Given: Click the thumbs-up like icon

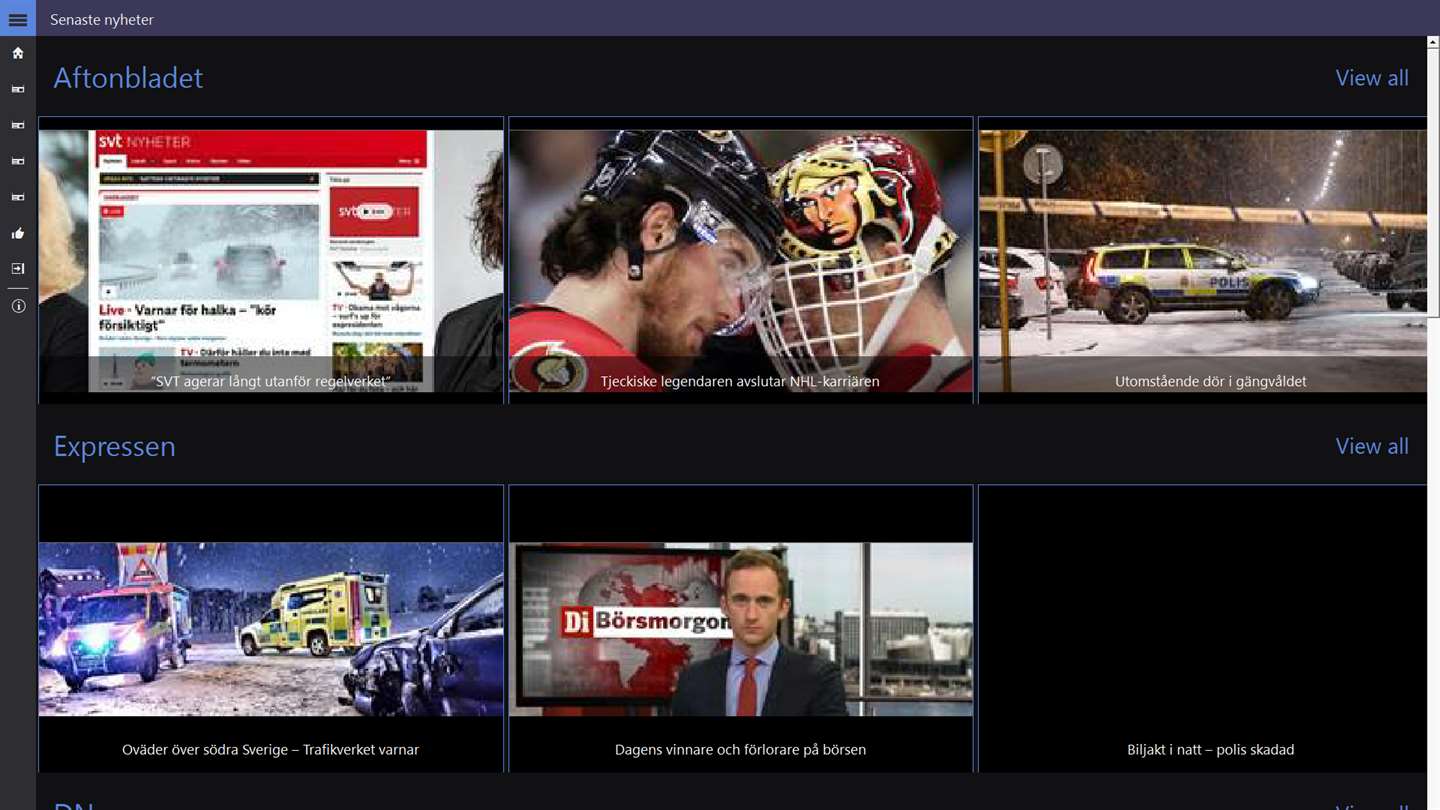Looking at the screenshot, I should 18,233.
